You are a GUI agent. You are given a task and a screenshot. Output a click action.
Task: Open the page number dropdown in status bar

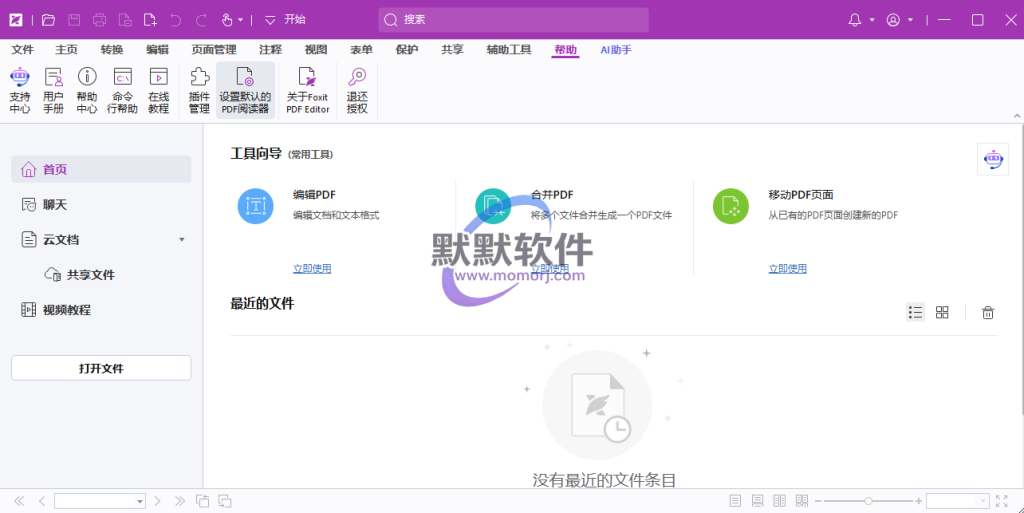pyautogui.click(x=139, y=501)
